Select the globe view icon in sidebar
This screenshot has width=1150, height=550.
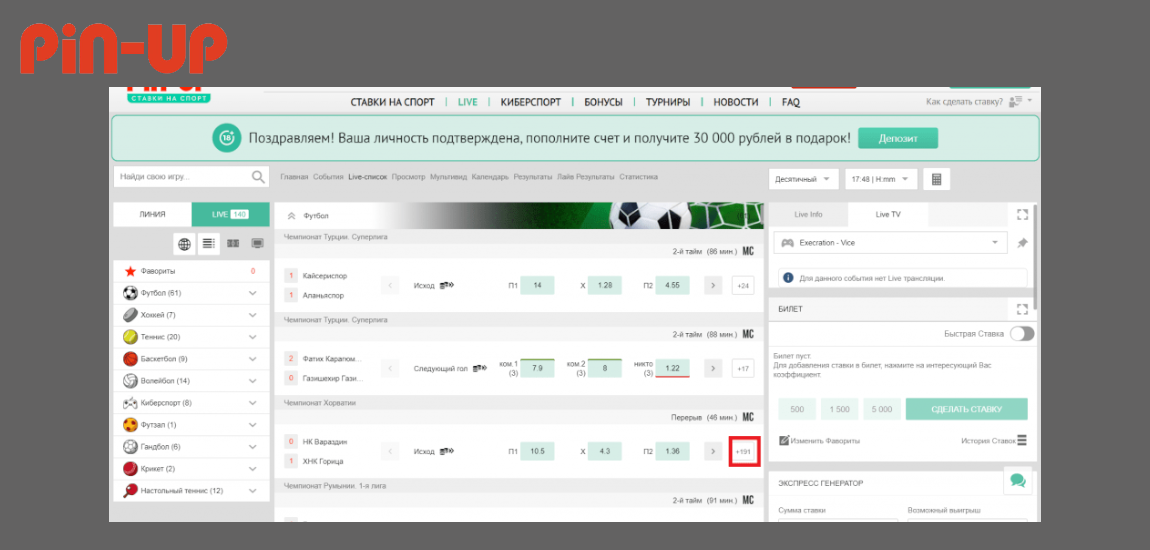tap(184, 243)
